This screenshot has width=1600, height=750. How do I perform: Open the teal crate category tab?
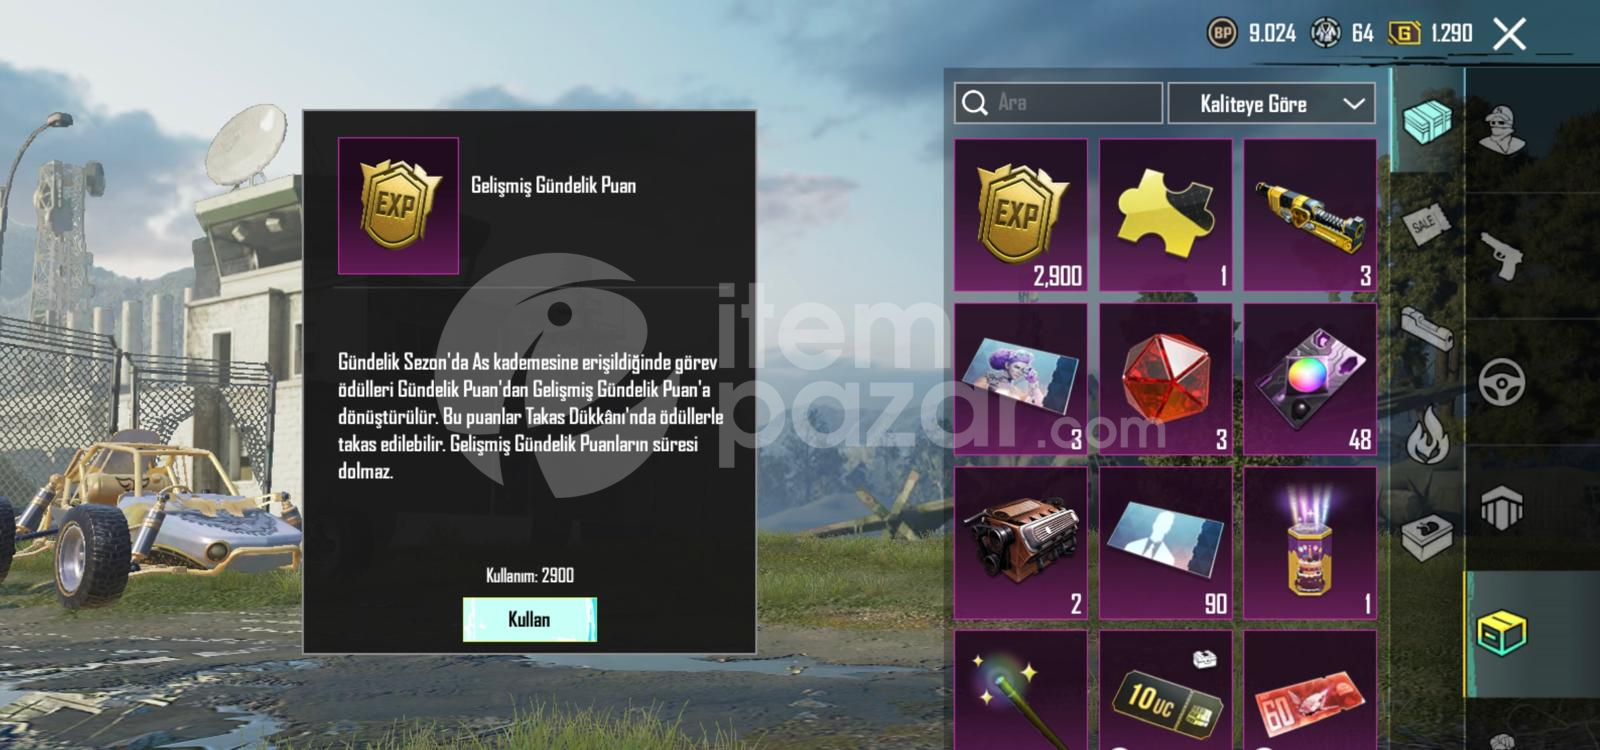pyautogui.click(x=1428, y=122)
